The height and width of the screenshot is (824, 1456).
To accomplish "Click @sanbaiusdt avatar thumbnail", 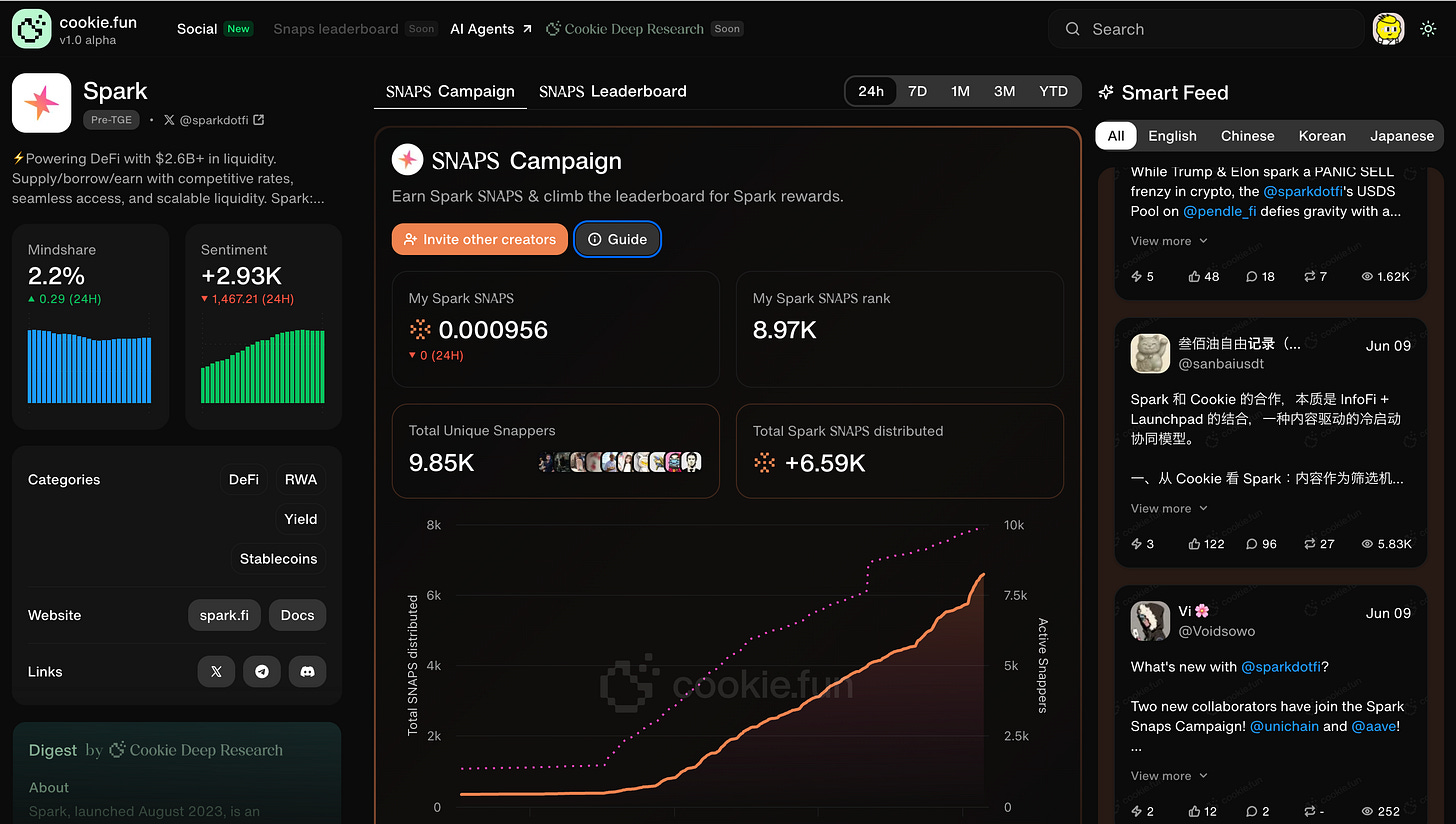I will (1150, 354).
